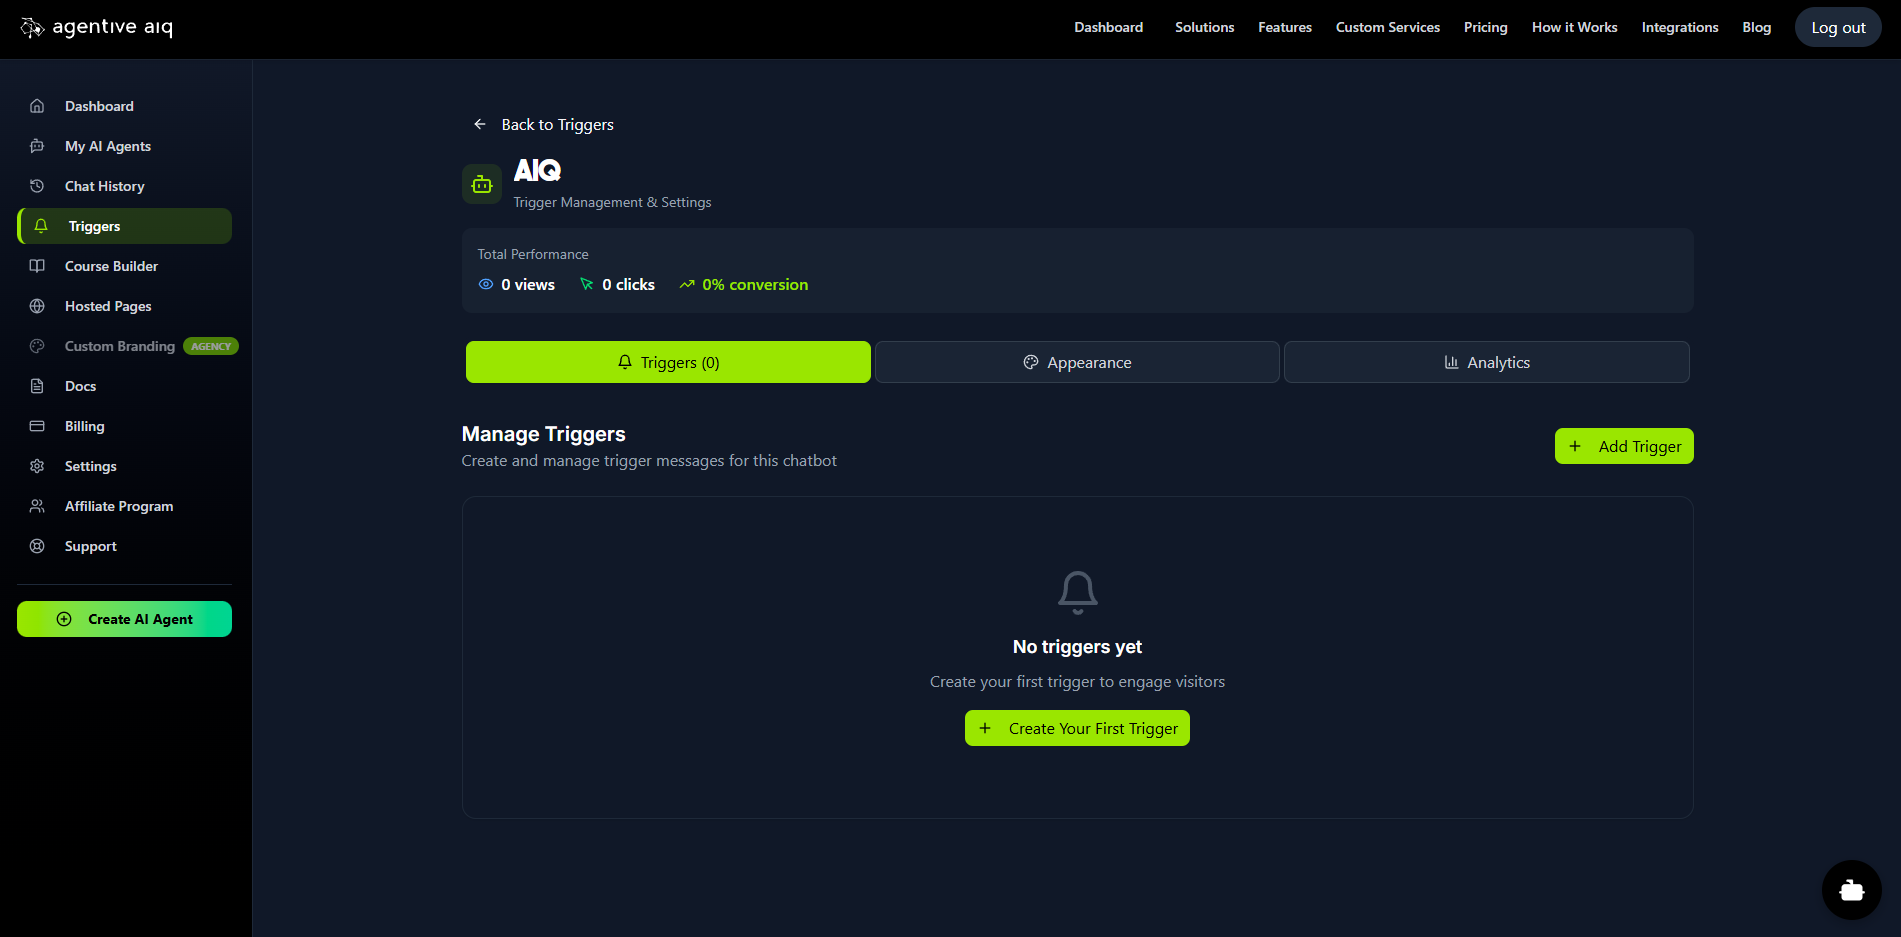This screenshot has width=1901, height=937.
Task: Switch to the Appearance tab
Action: [x=1077, y=362]
